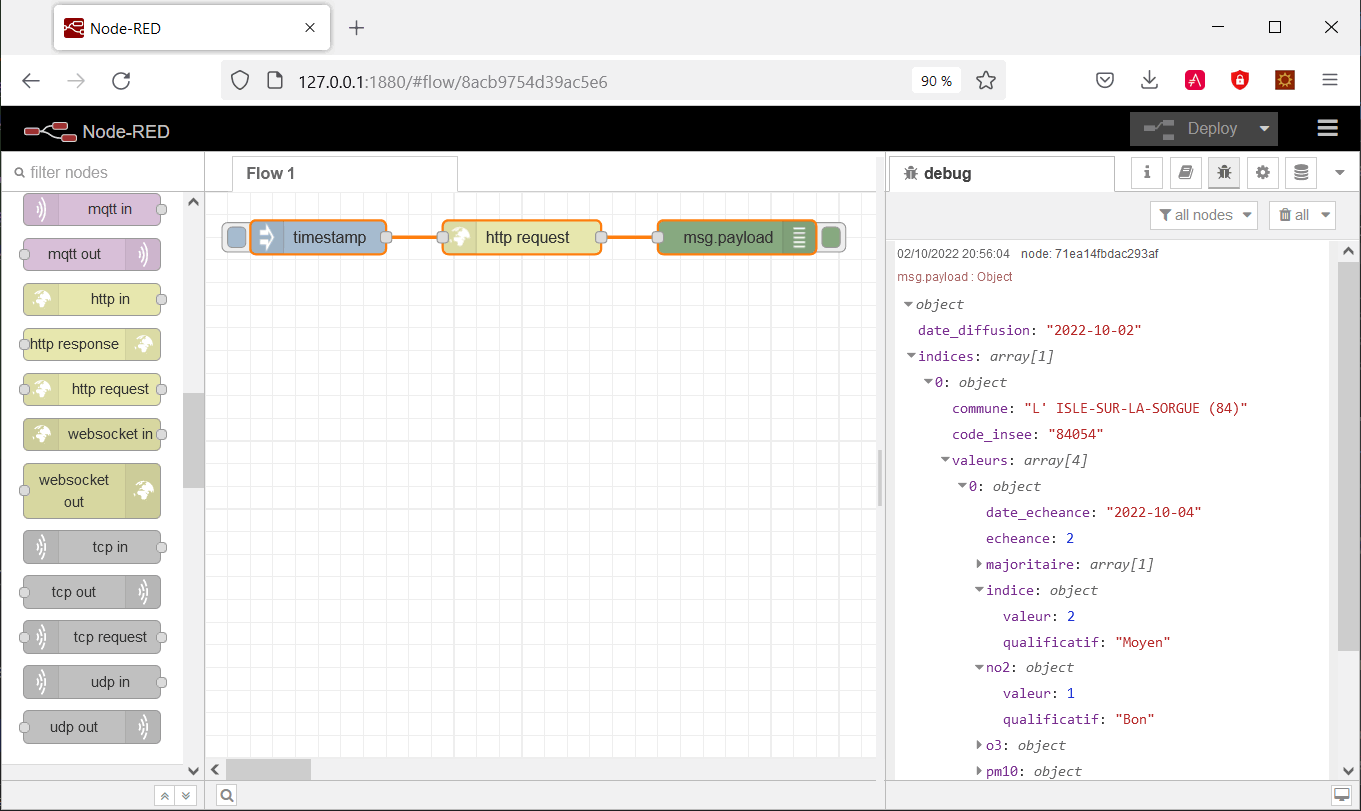Select the tcp in palette node

(92, 547)
